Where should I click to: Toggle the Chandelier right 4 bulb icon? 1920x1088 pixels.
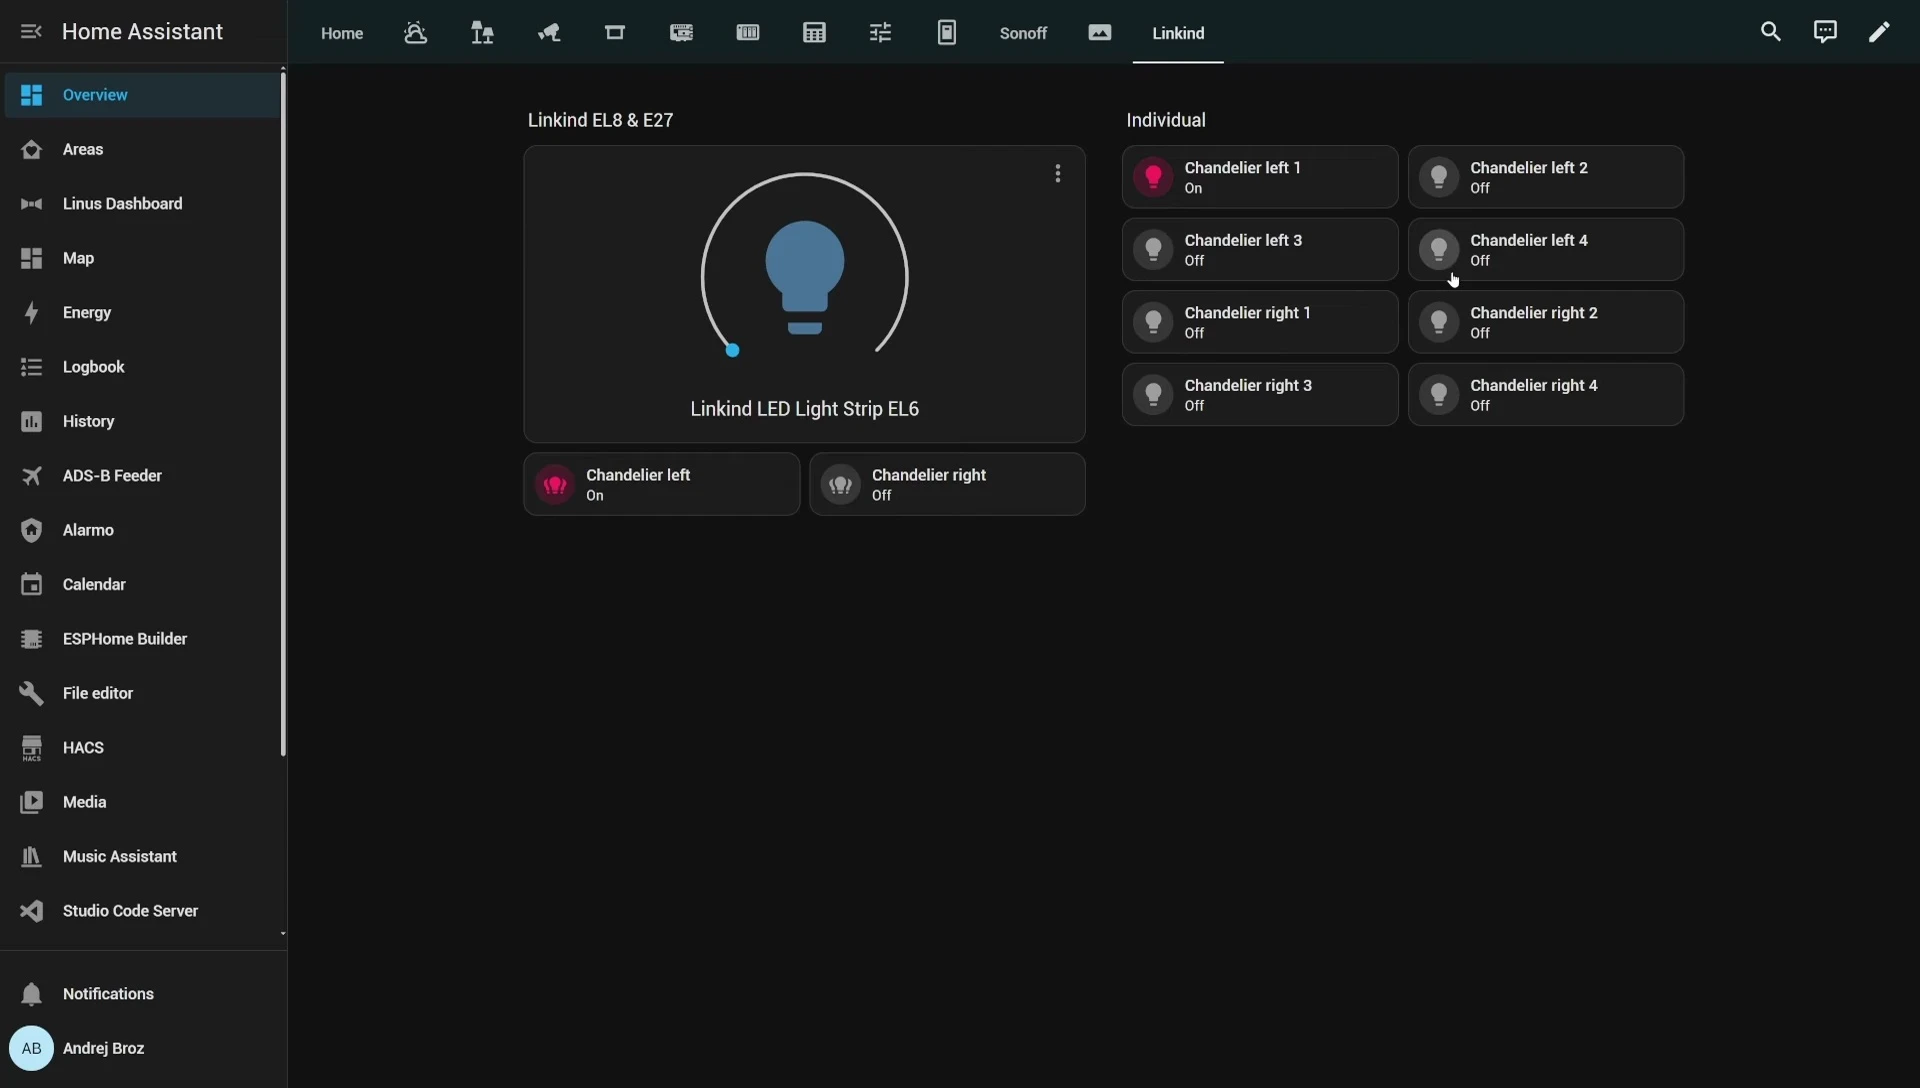pos(1439,395)
